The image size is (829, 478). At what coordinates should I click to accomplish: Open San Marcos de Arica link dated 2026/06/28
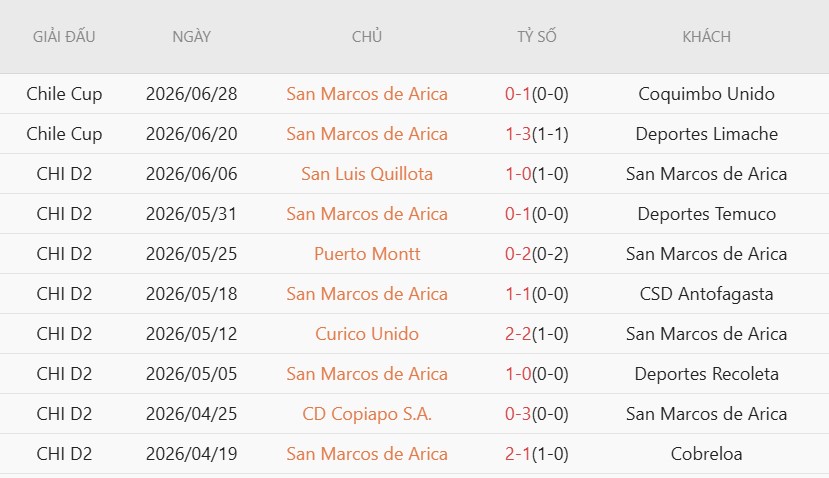367,94
